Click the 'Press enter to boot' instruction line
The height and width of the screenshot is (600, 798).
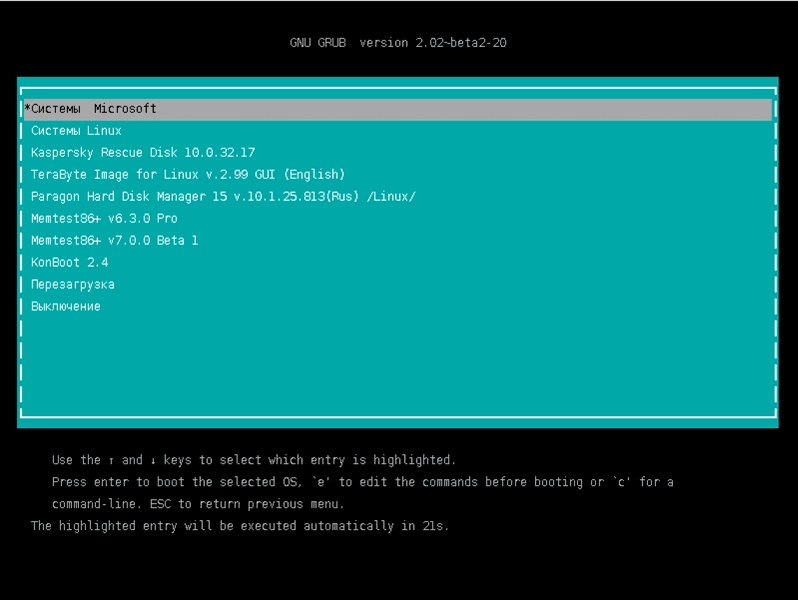(362, 482)
